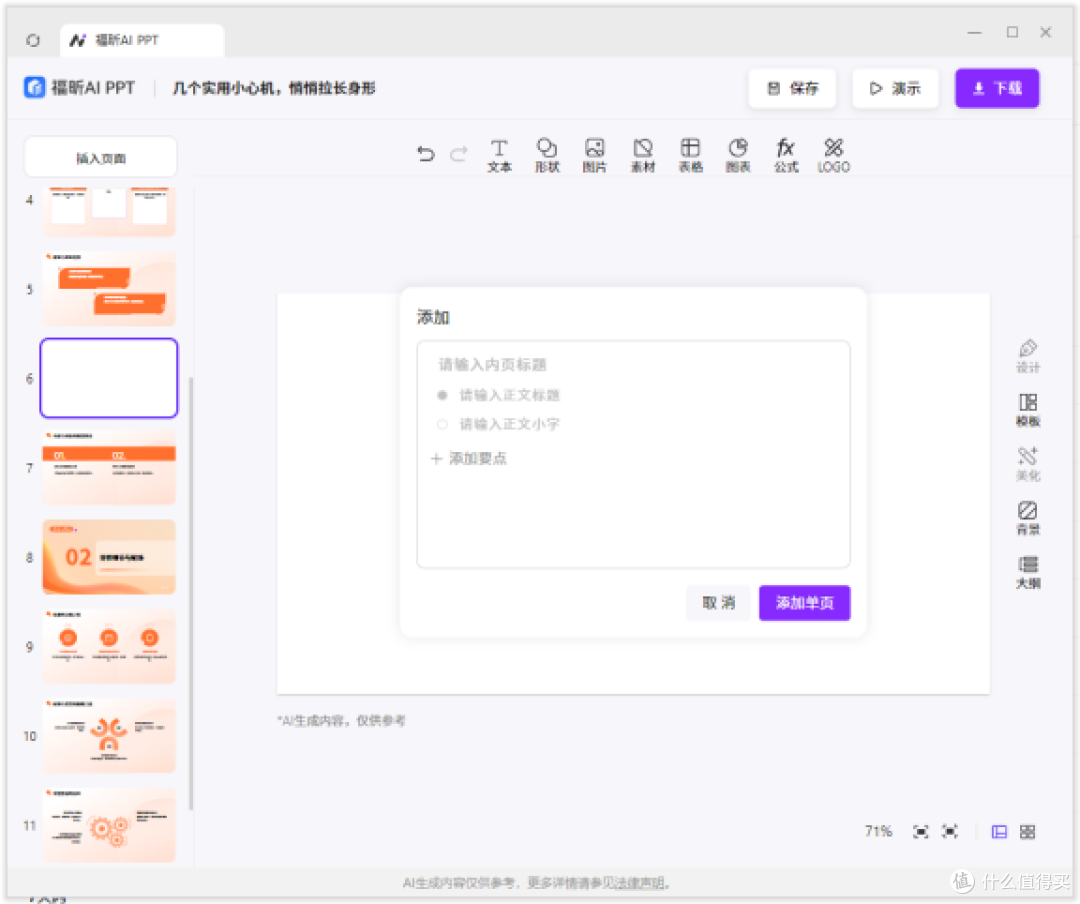This screenshot has height=904, width=1080.
Task: Insert a picture with 图片 icon
Action: [594, 156]
